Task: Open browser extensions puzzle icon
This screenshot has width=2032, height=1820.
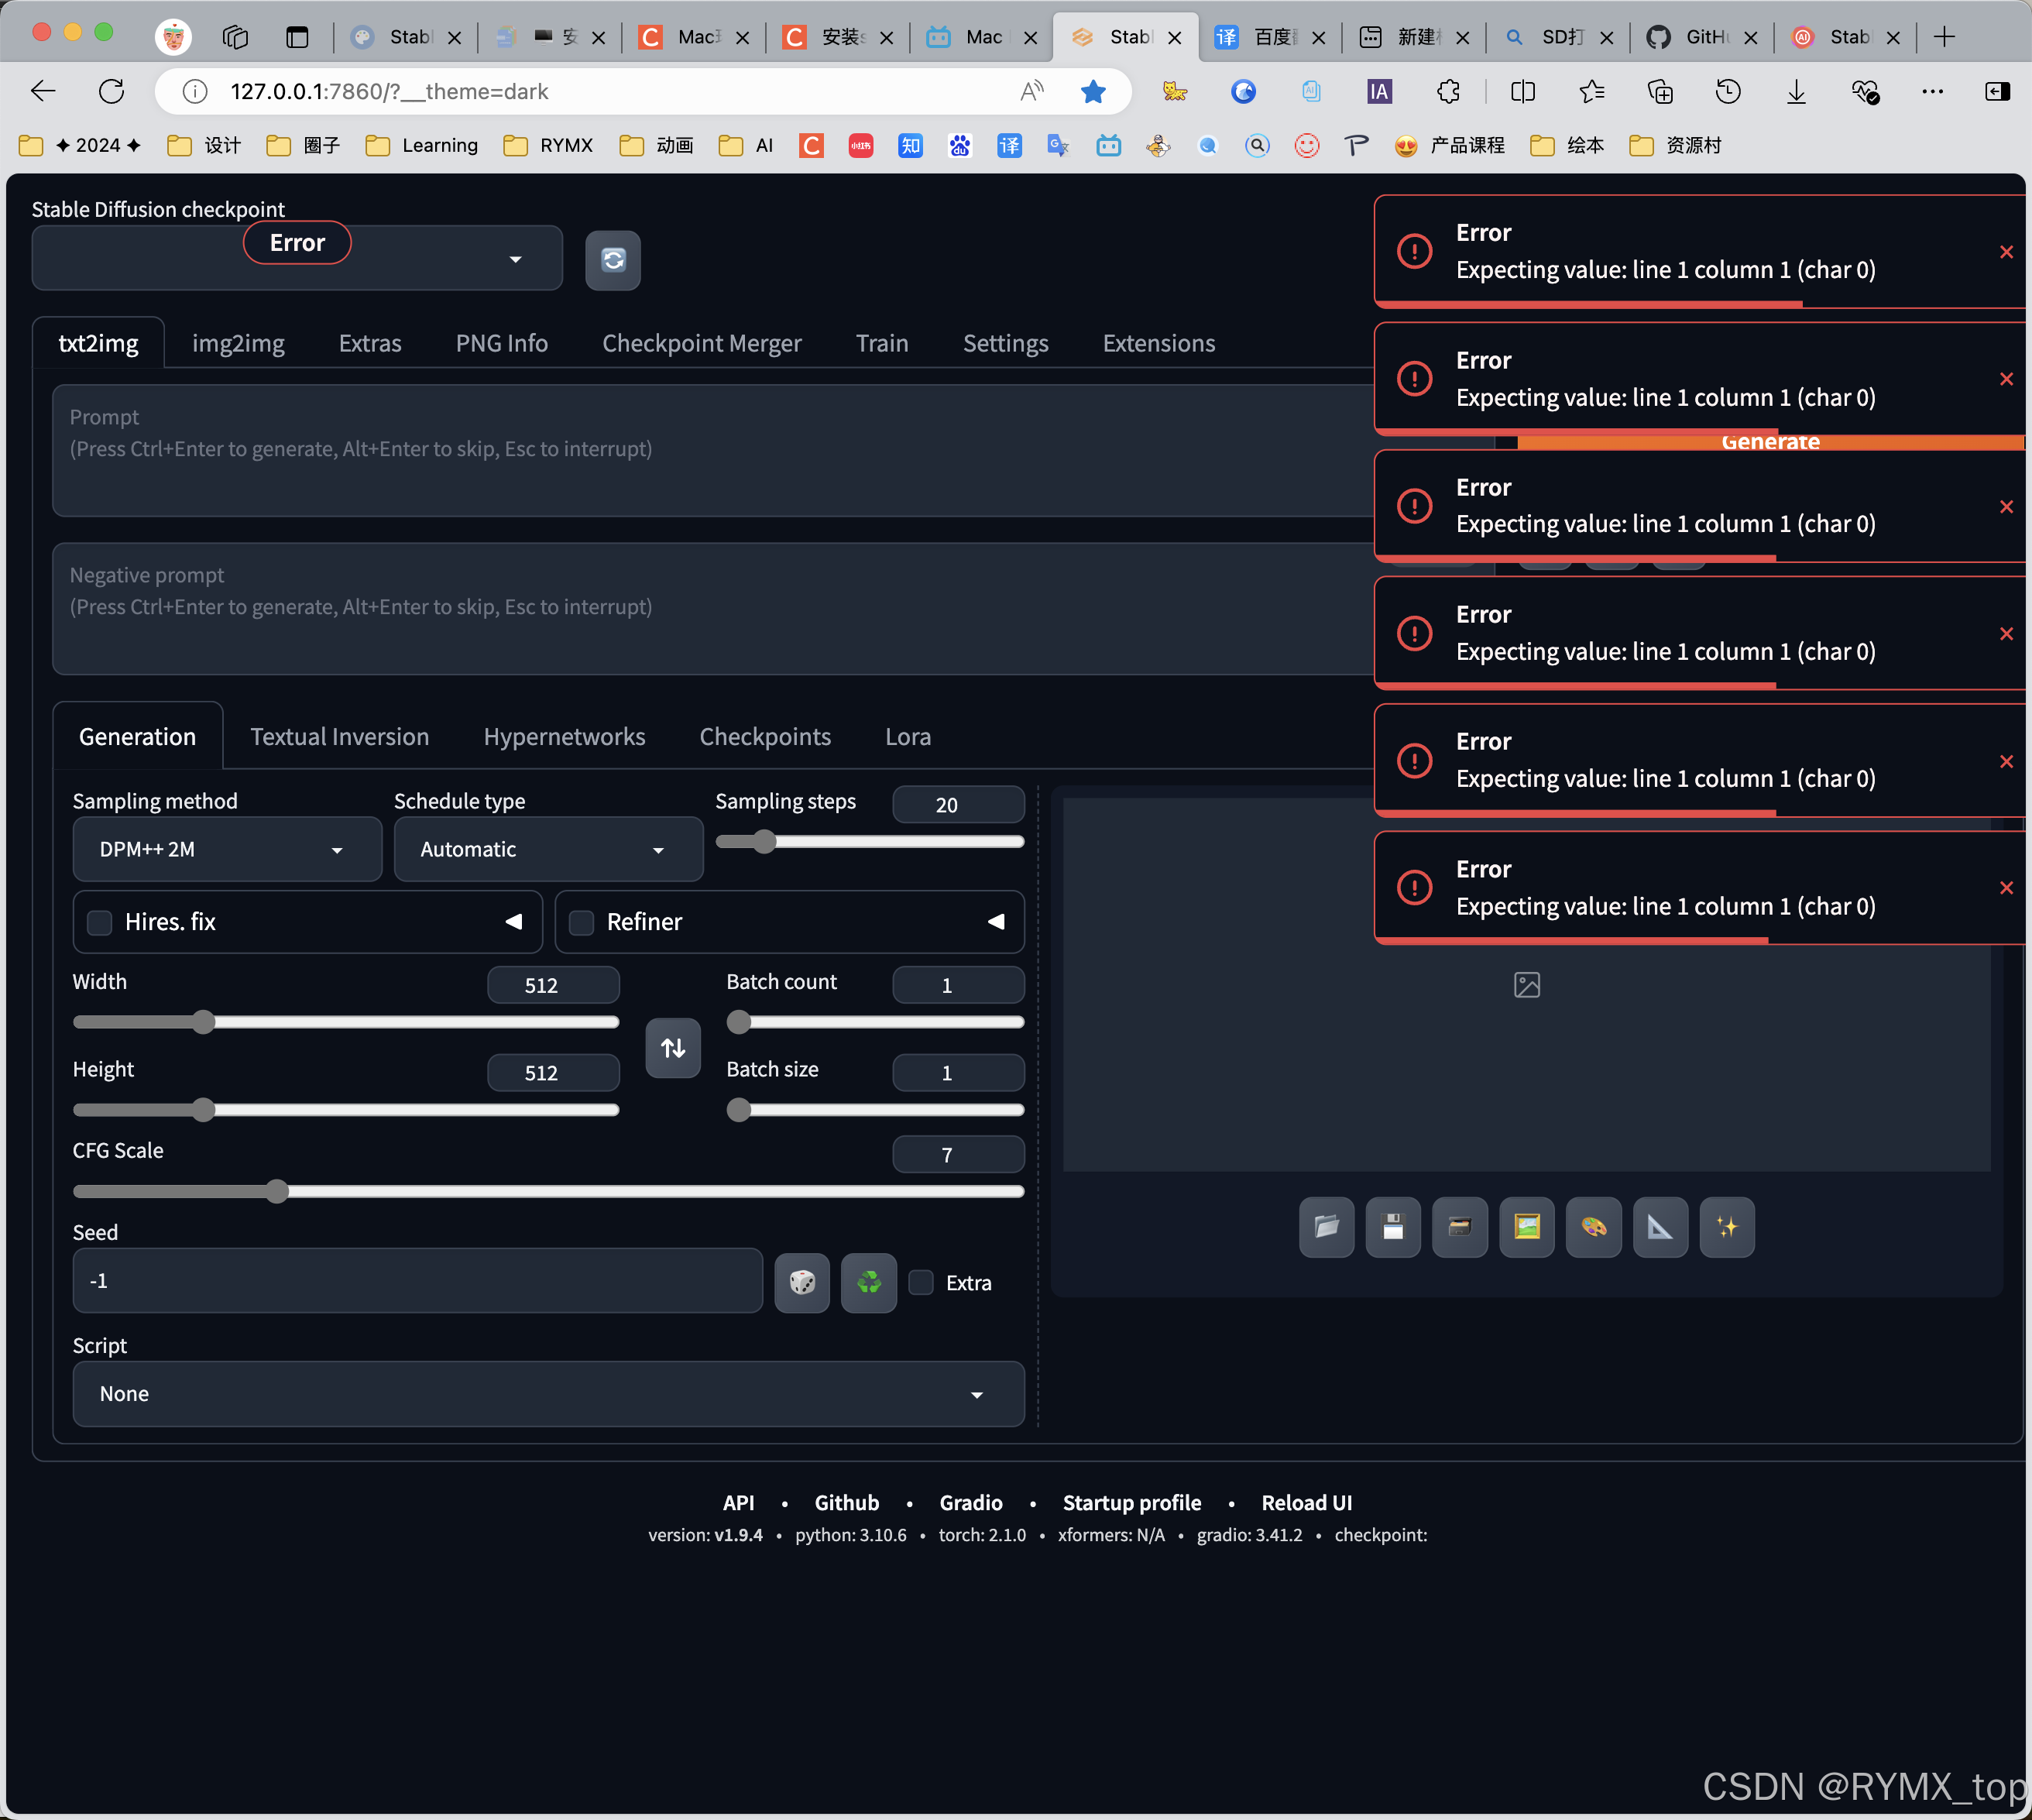Action: [1448, 92]
